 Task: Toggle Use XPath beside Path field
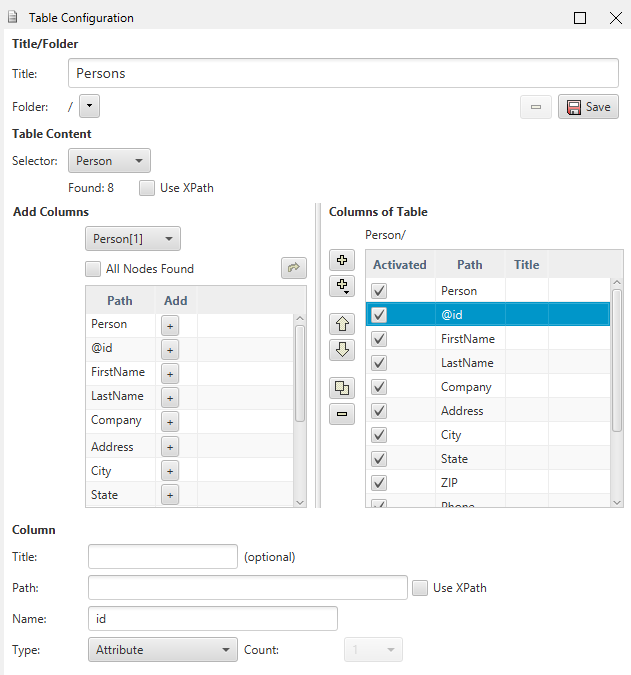coord(421,587)
